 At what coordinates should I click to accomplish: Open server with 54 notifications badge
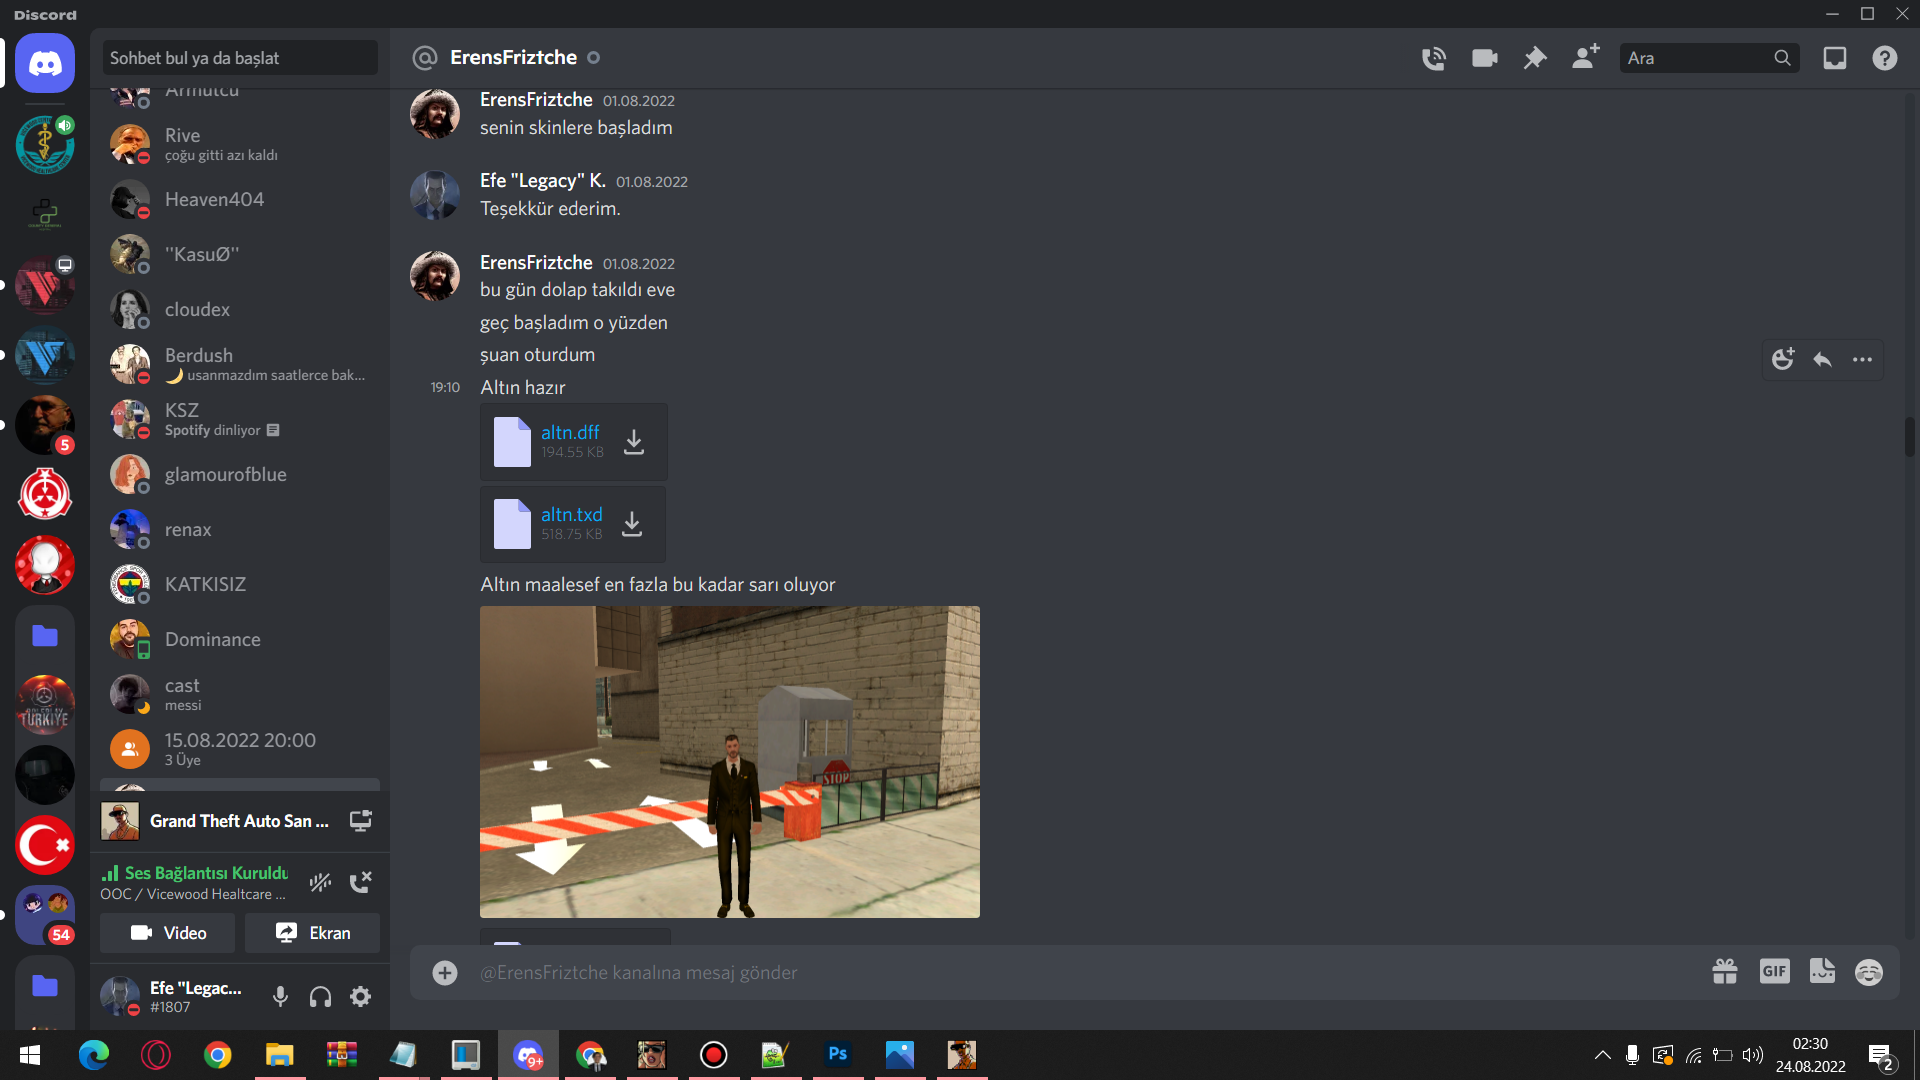[45, 915]
